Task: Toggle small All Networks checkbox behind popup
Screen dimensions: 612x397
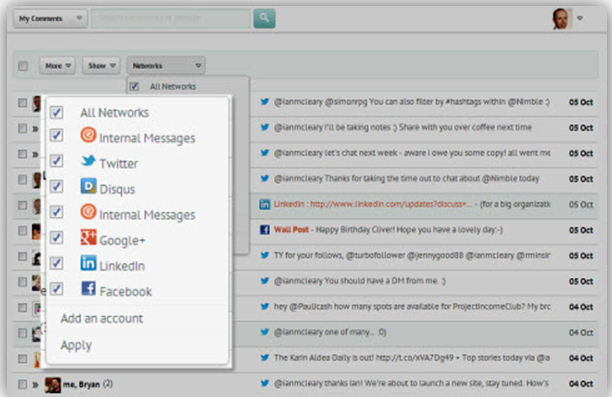Action: 134,86
